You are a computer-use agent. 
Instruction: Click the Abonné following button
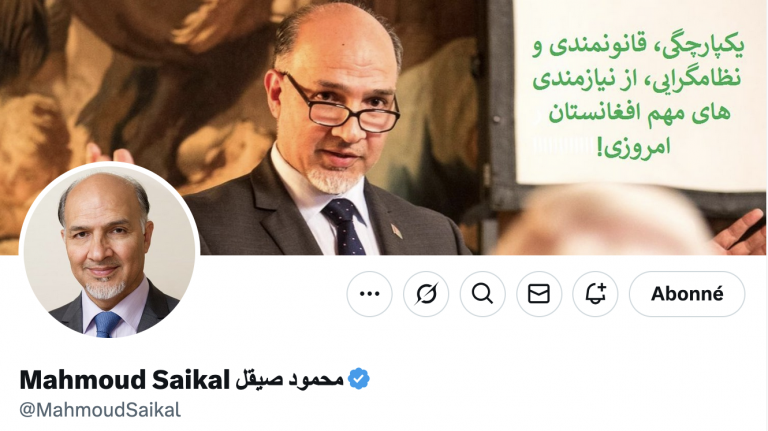tap(687, 294)
